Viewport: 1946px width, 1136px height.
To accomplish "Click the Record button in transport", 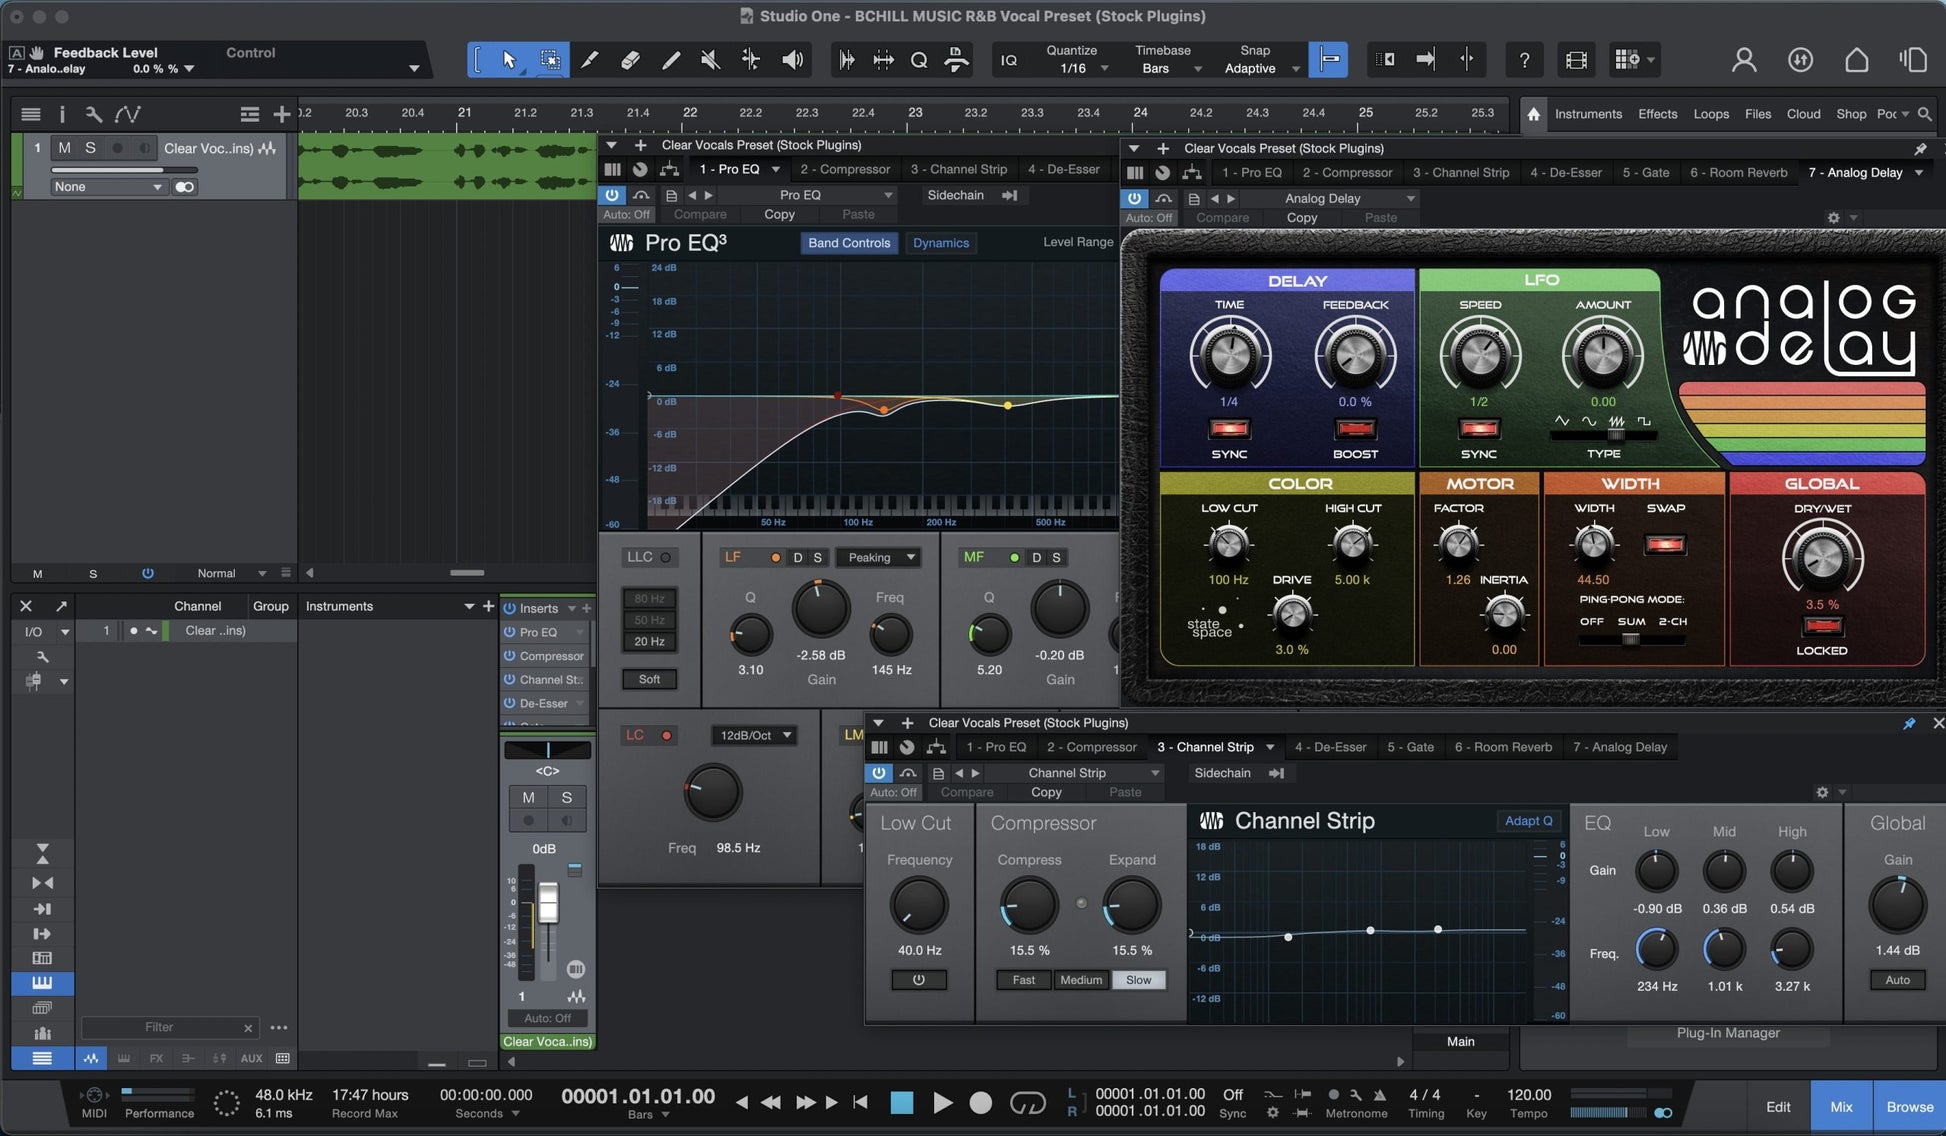I will [x=981, y=1102].
